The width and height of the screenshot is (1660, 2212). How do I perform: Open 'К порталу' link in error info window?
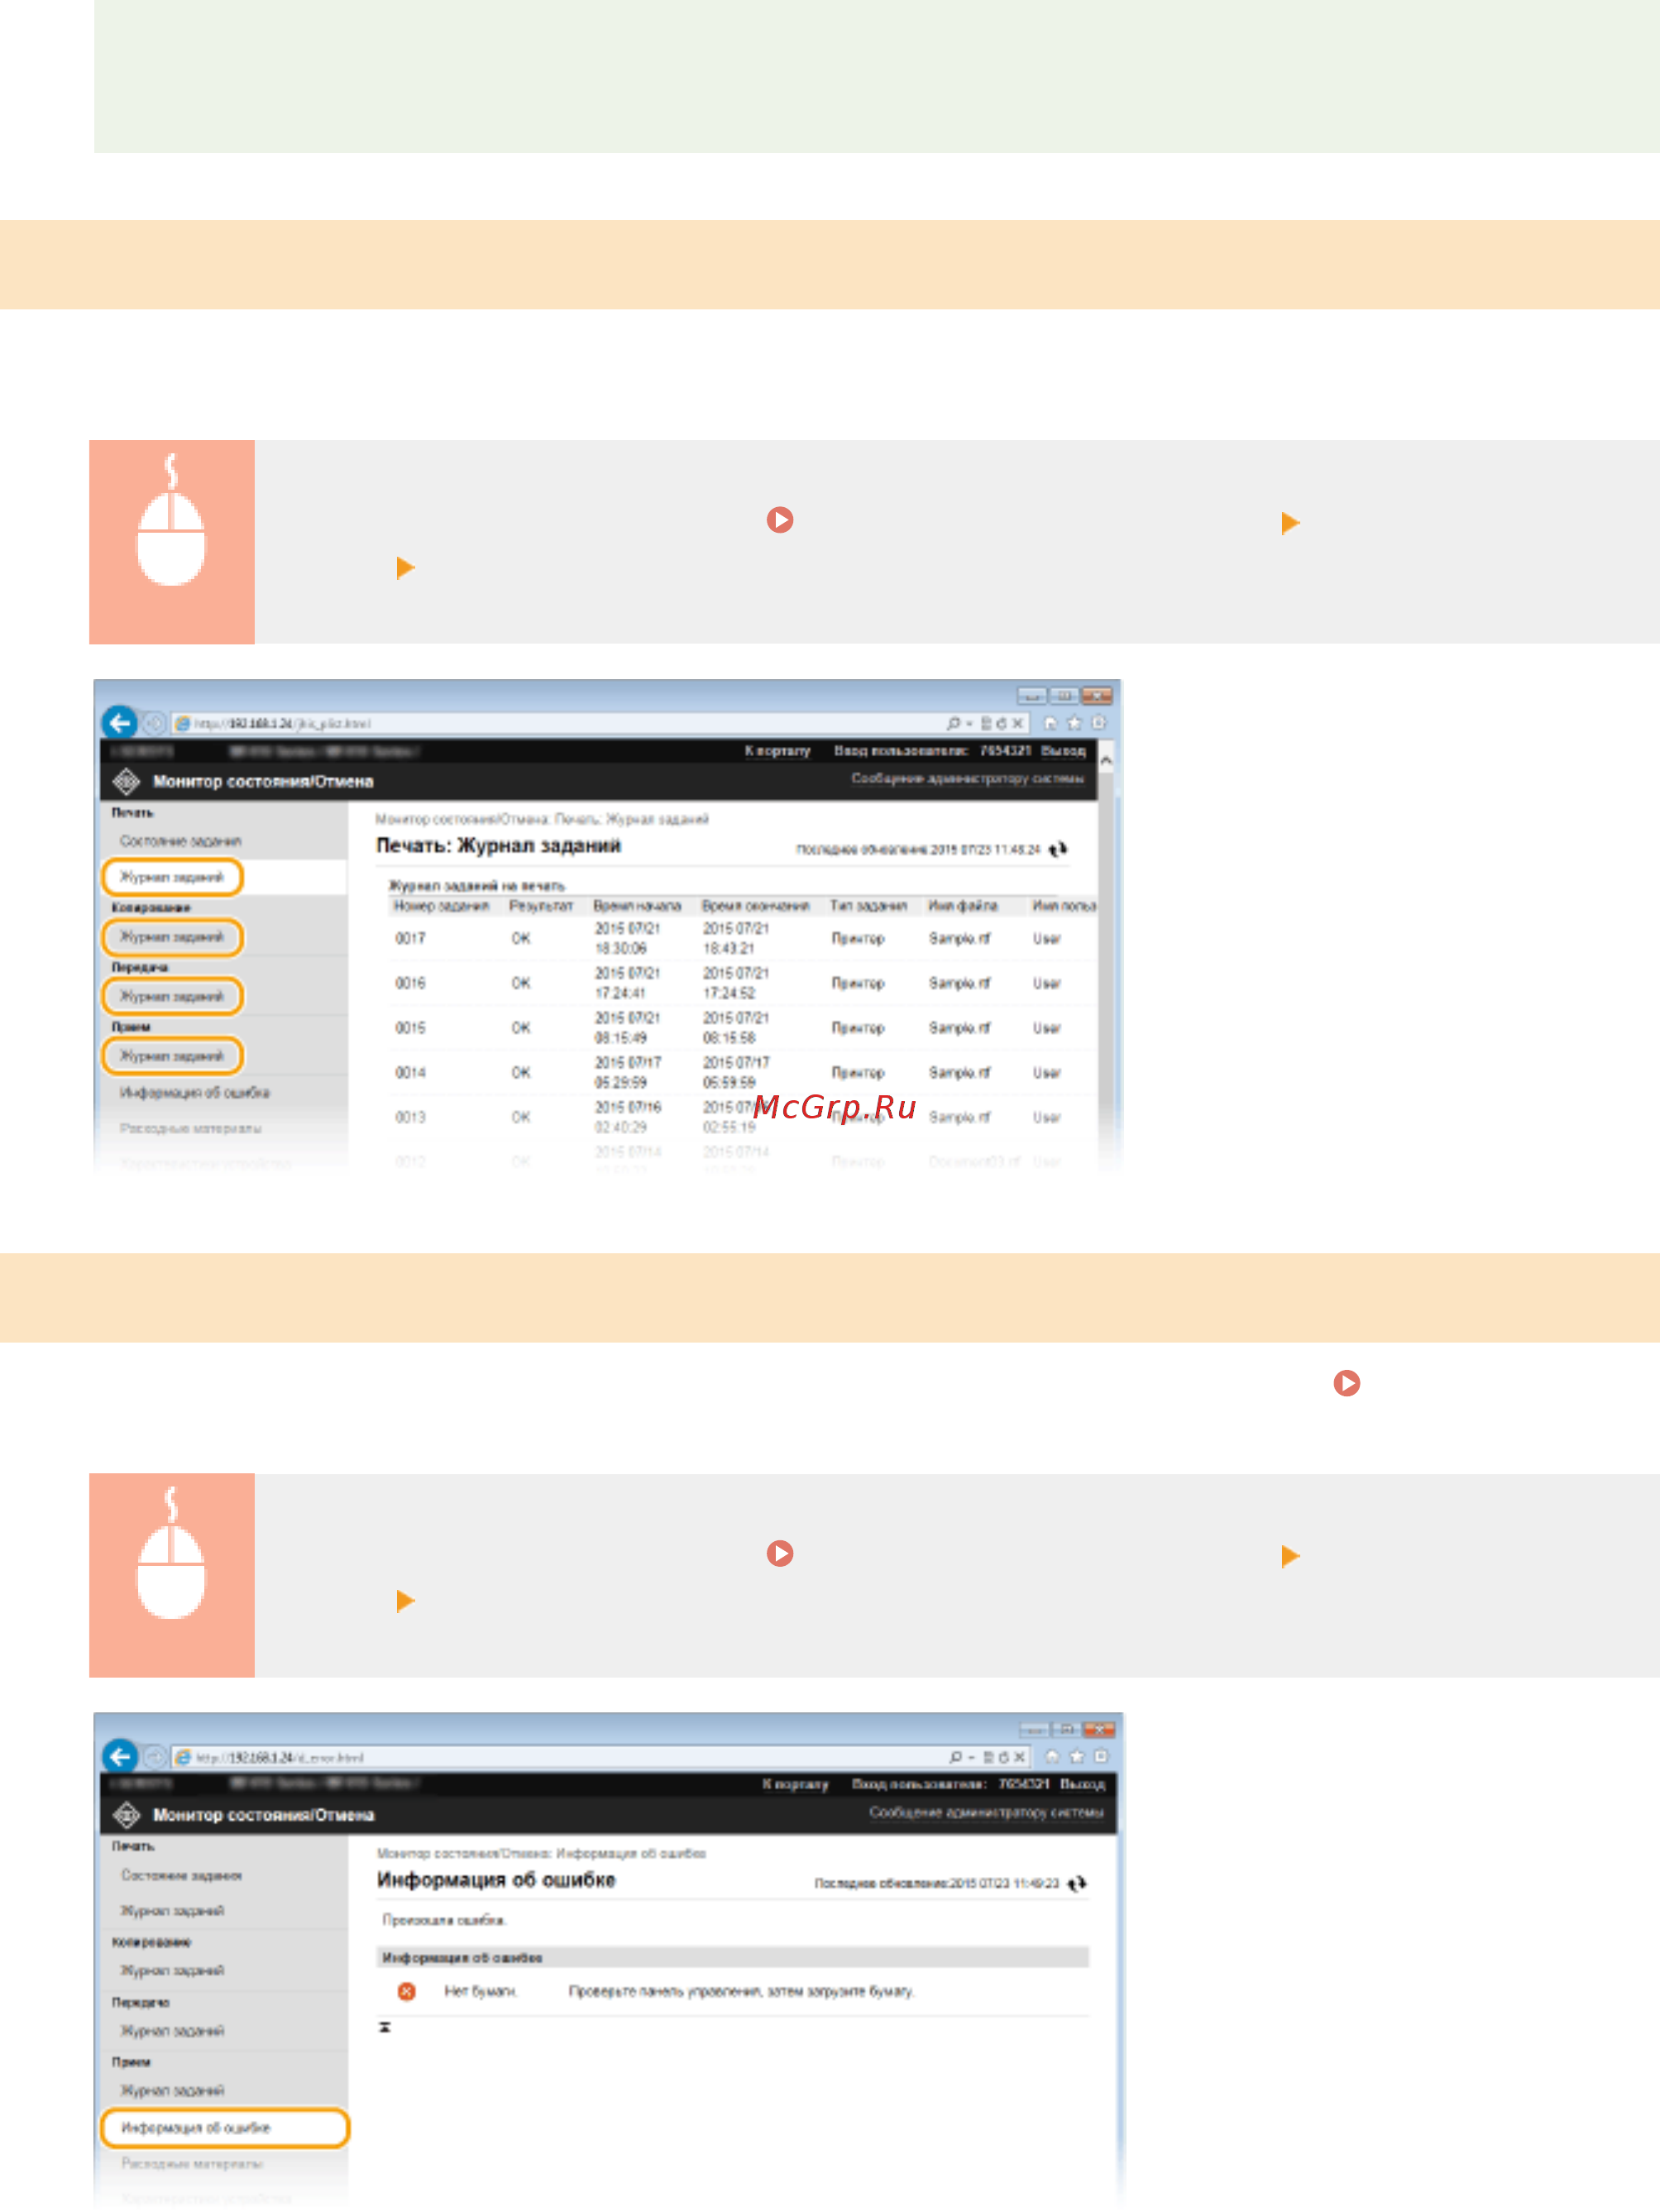(795, 1784)
